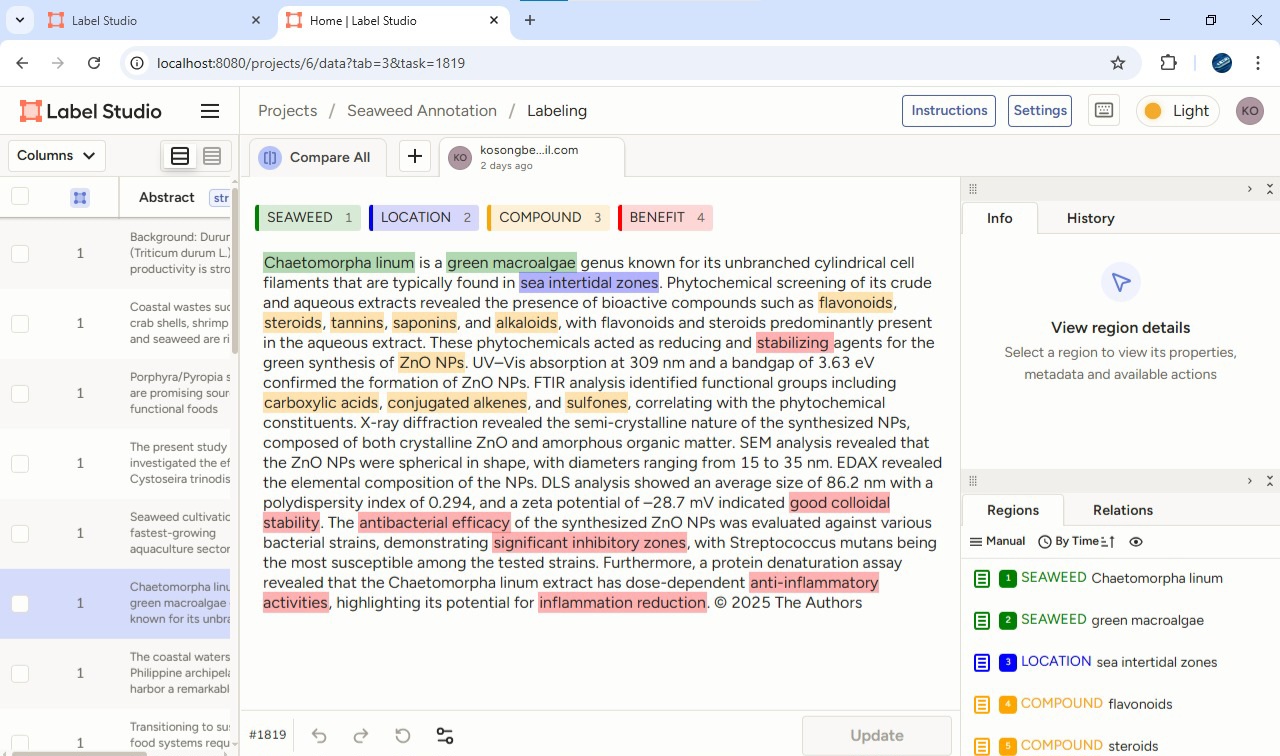
Task: Switch to the Relations tab
Action: pos(1123,510)
